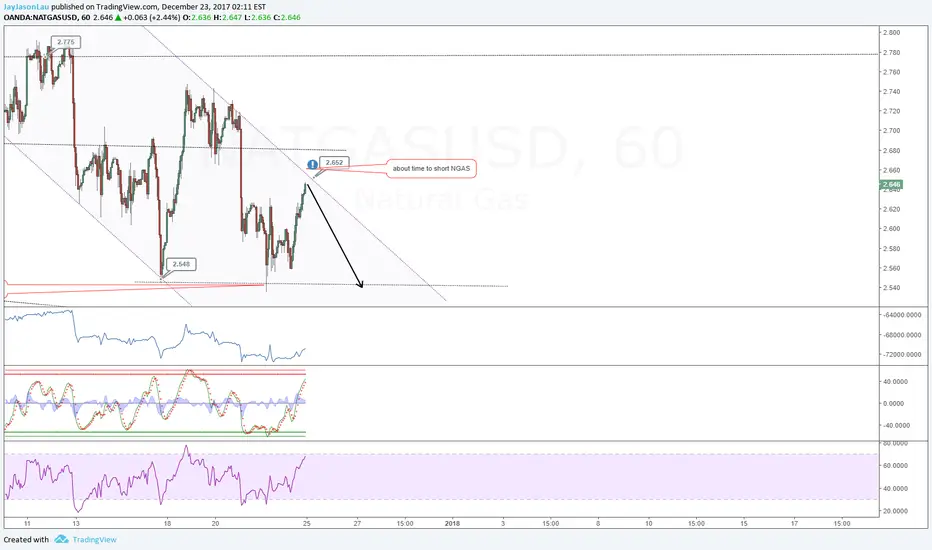Open the JayJasonLau author link
The height and width of the screenshot is (550, 932).
pos(26,7)
